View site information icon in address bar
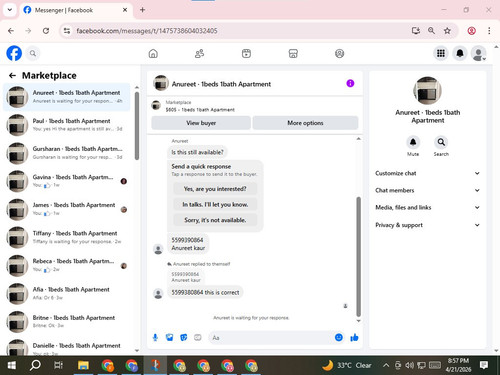Viewport: 500px width, 375px height. pyautogui.click(x=67, y=31)
